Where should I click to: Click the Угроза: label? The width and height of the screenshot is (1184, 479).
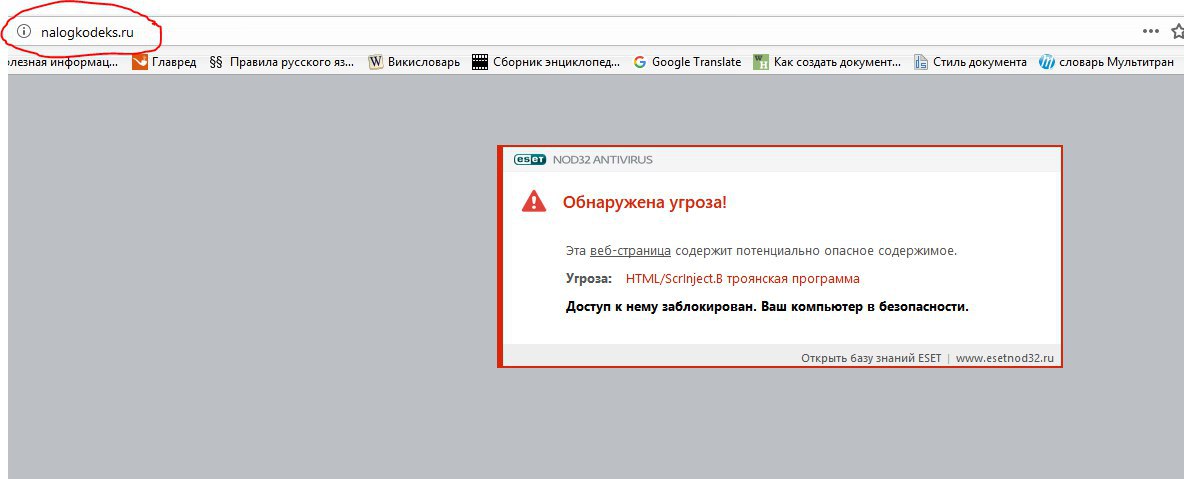click(589, 279)
